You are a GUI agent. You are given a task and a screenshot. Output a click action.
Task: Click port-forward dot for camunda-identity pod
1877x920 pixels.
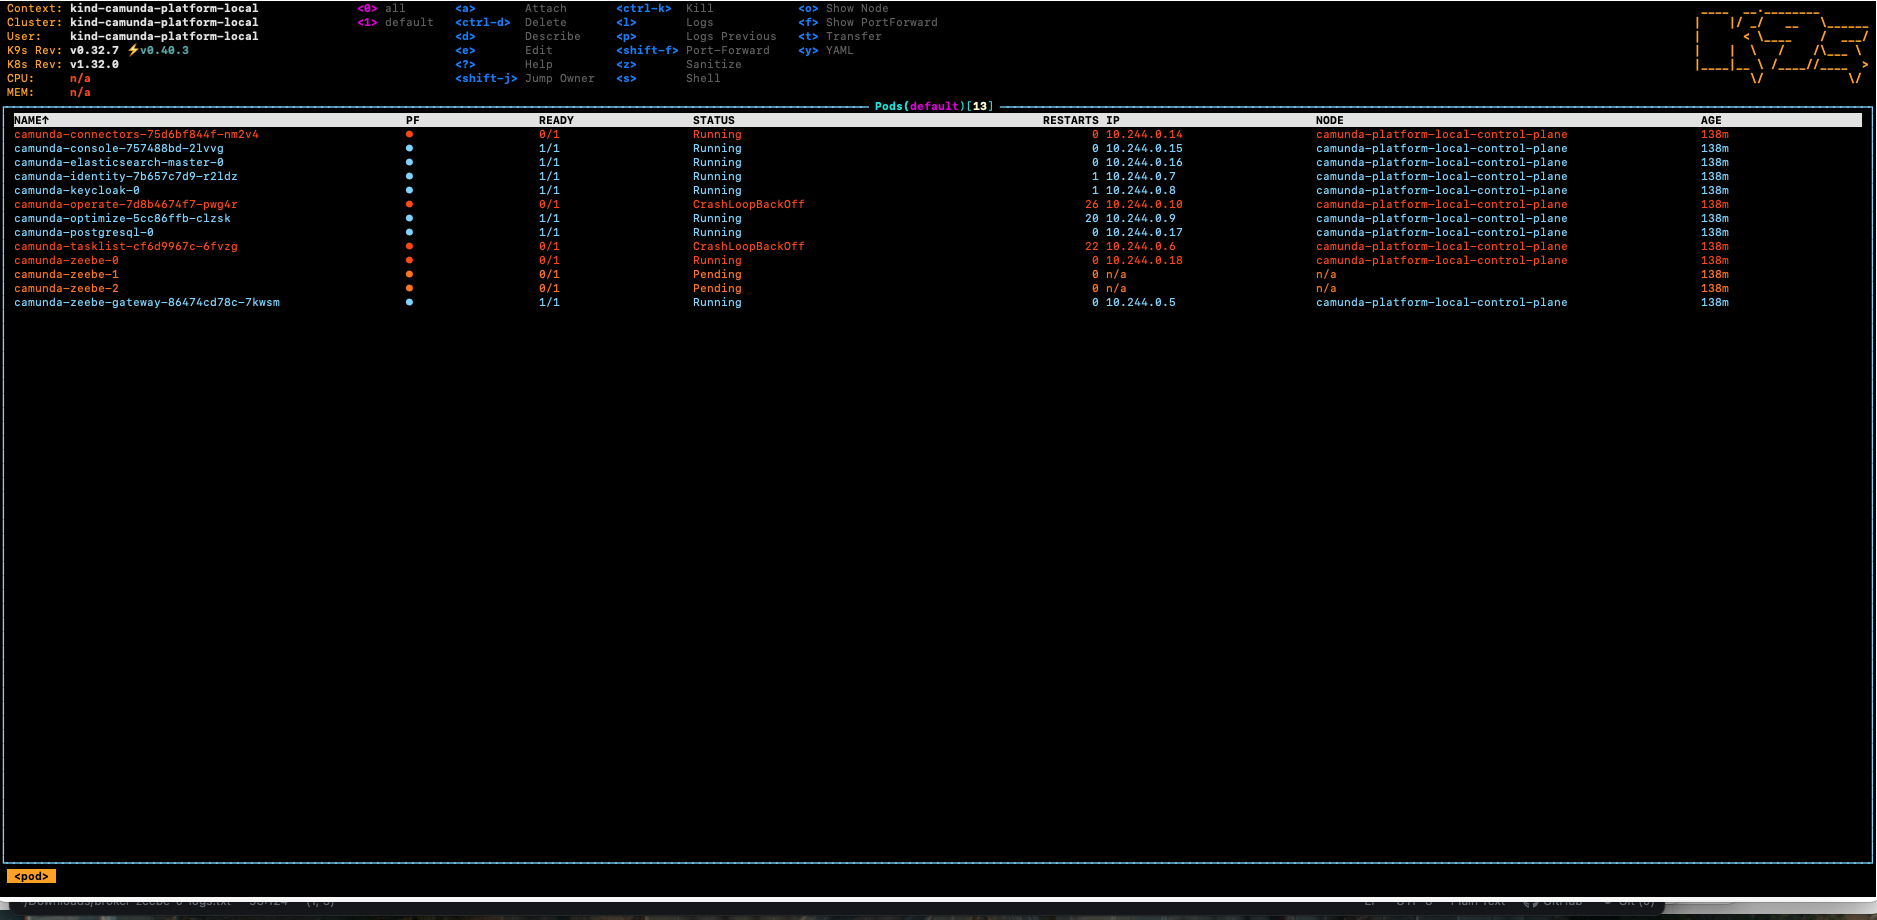409,176
